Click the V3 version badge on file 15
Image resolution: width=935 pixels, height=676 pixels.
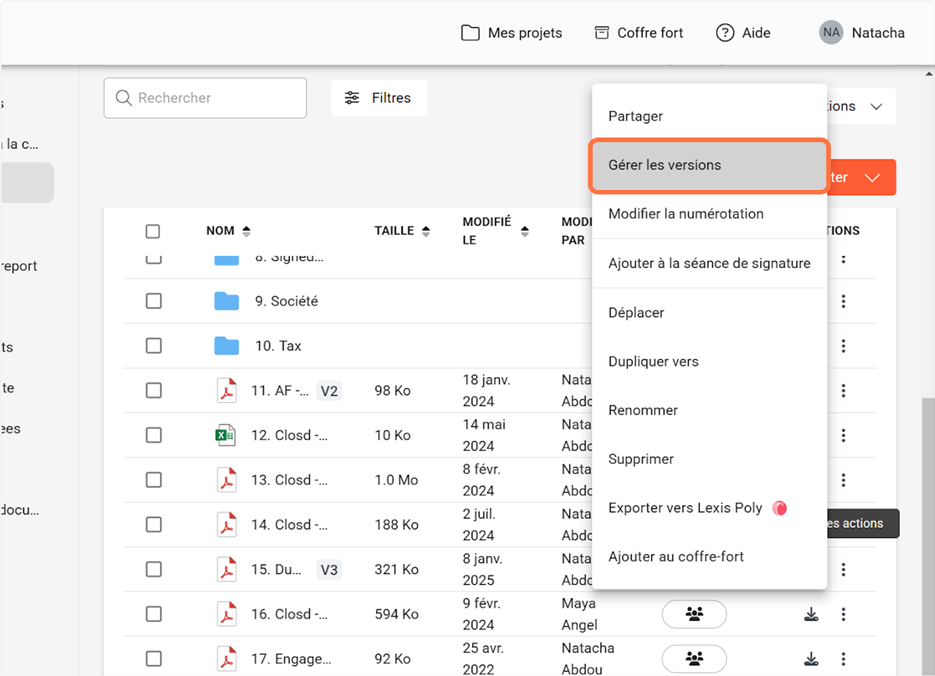tap(329, 570)
